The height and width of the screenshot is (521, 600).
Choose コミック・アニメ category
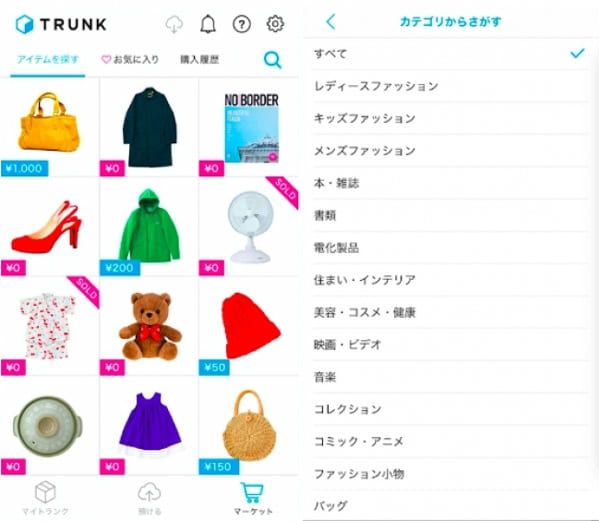[450, 441]
